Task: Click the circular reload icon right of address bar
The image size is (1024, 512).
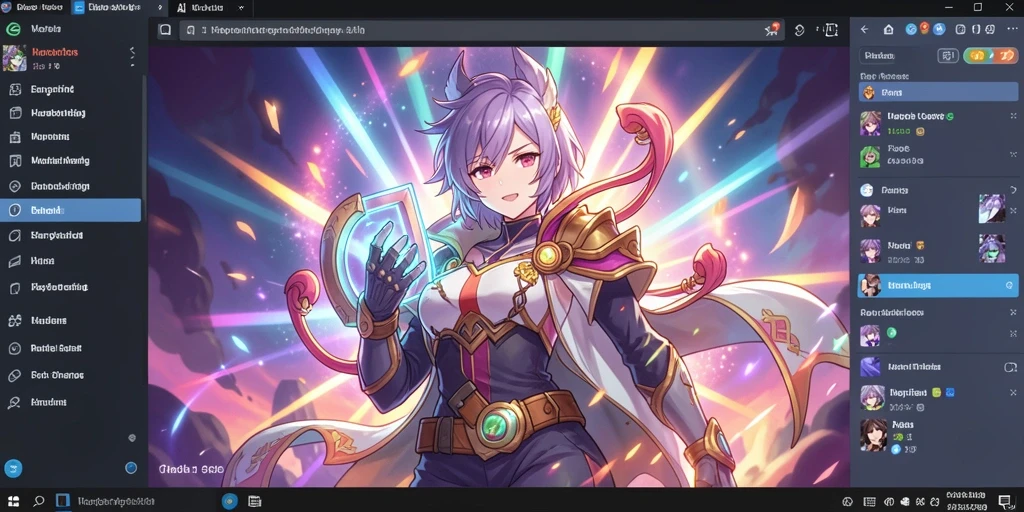Action: point(800,30)
